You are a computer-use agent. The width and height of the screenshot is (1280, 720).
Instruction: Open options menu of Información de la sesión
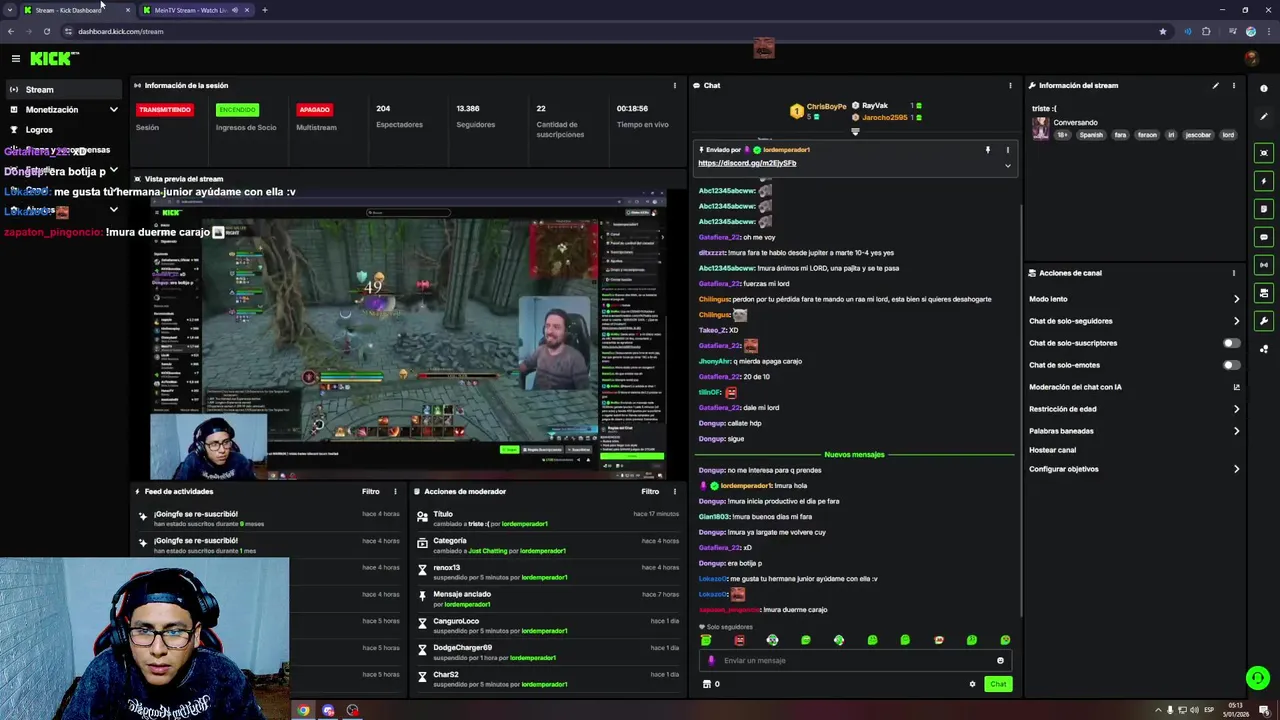pos(674,85)
